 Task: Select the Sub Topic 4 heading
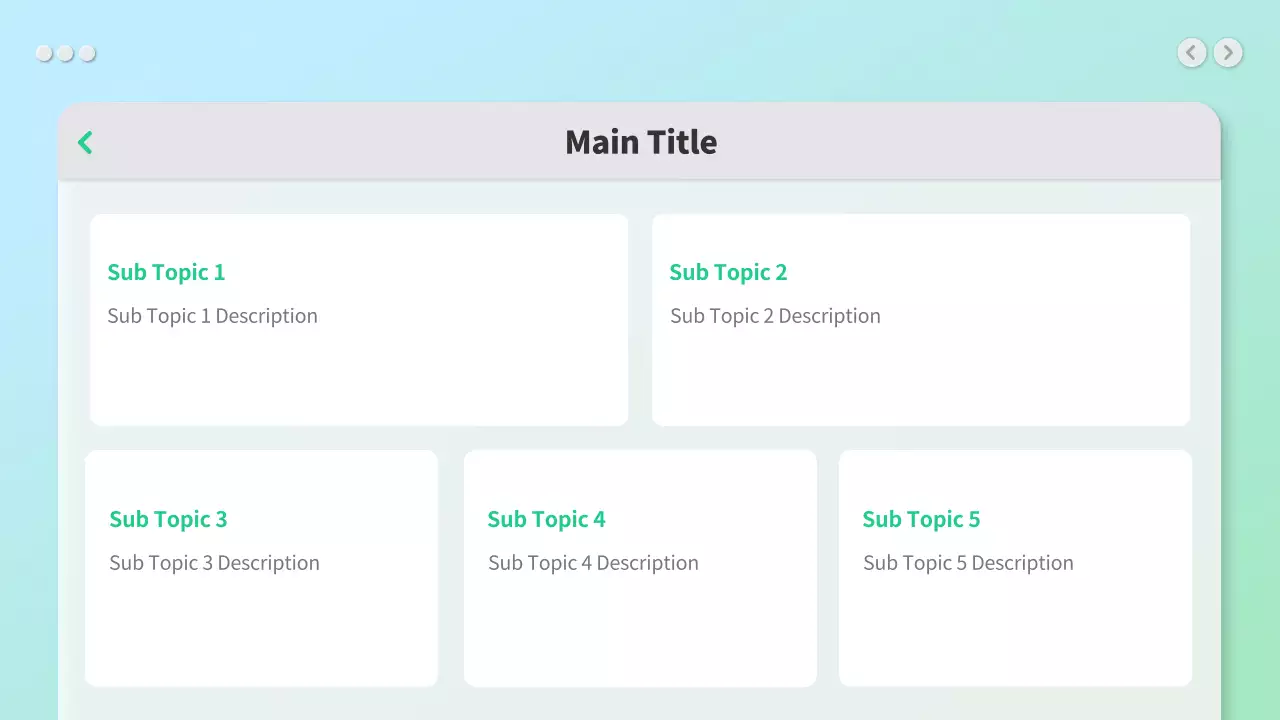pyautogui.click(x=546, y=519)
